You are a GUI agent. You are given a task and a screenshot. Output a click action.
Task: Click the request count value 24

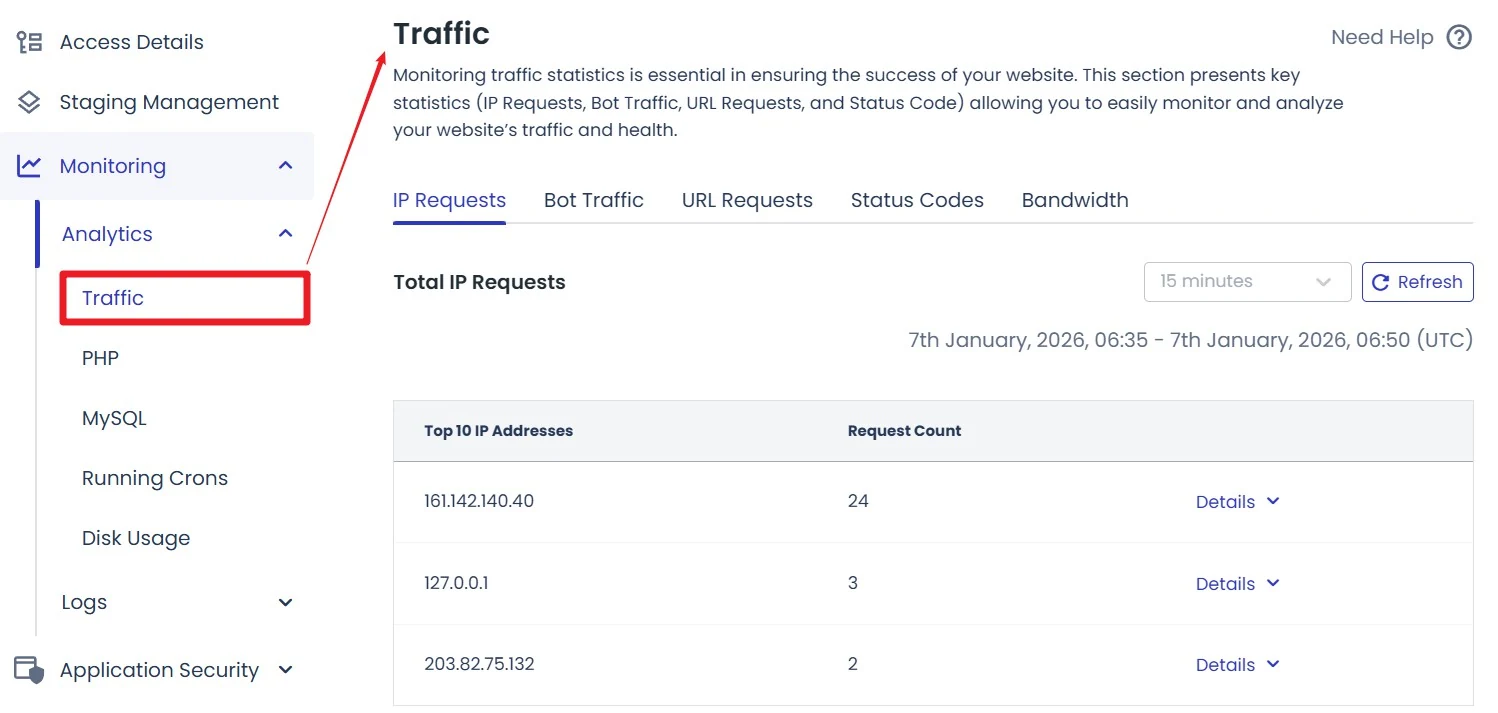858,501
